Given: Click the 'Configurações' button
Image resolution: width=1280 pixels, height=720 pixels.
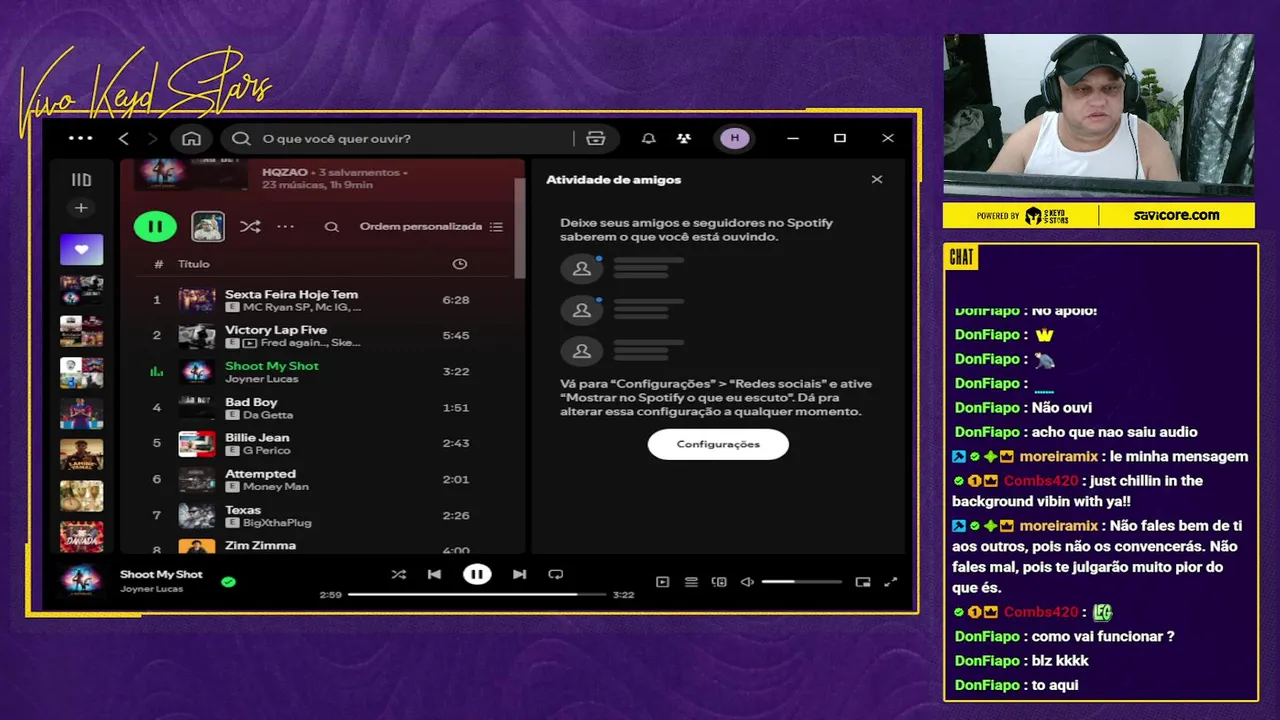Looking at the screenshot, I should pyautogui.click(x=718, y=444).
